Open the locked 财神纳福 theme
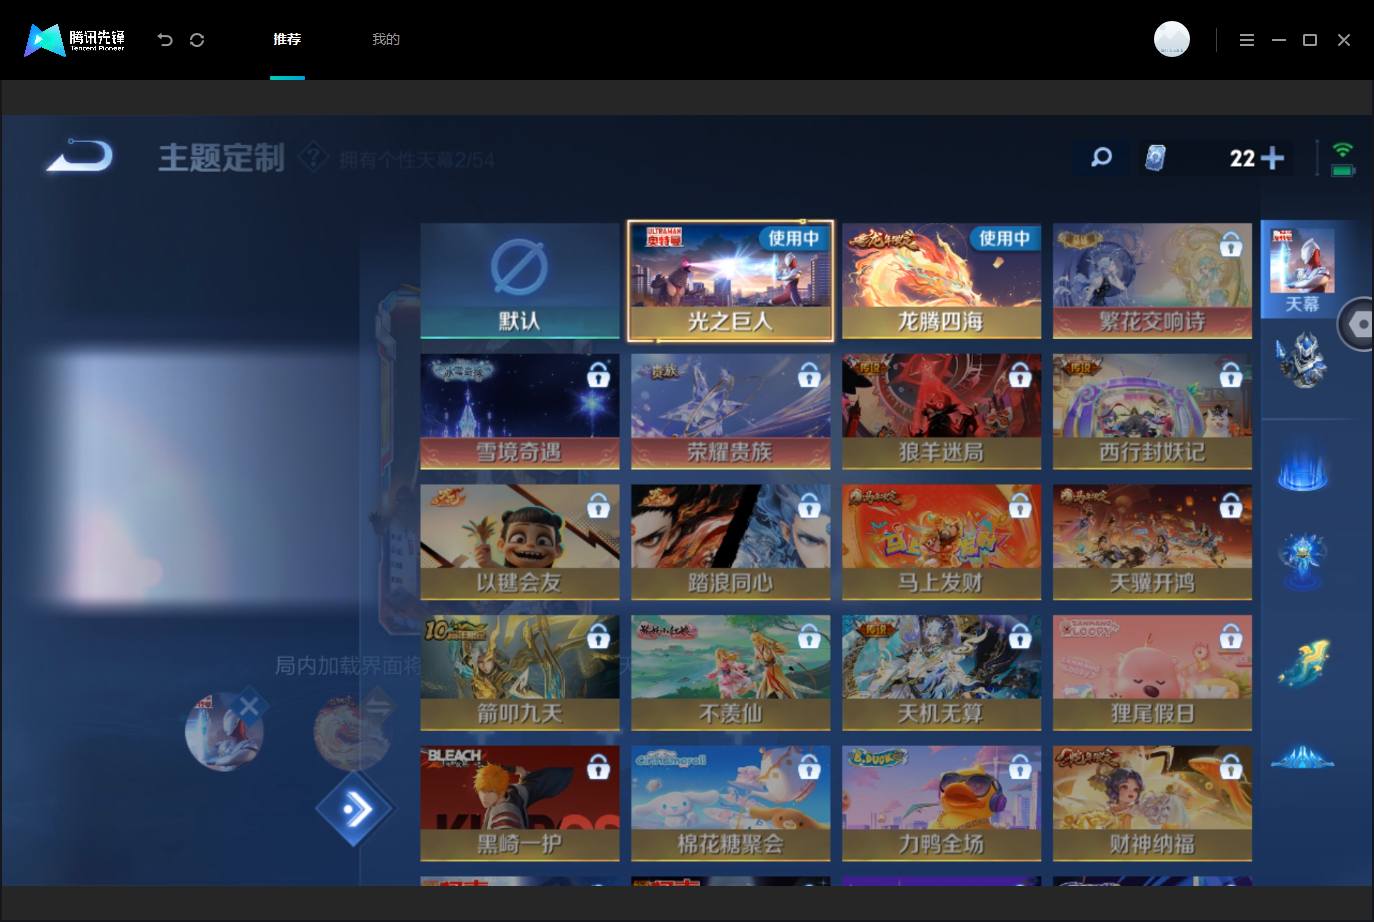Image resolution: width=1374 pixels, height=922 pixels. (1152, 803)
